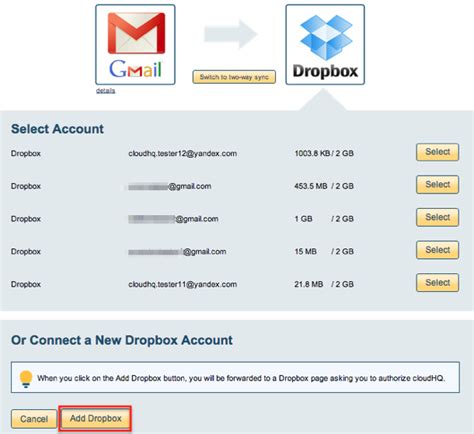Click the Or Connect a New Dropbox Account heading
This screenshot has height=434, width=474.
coord(122,340)
